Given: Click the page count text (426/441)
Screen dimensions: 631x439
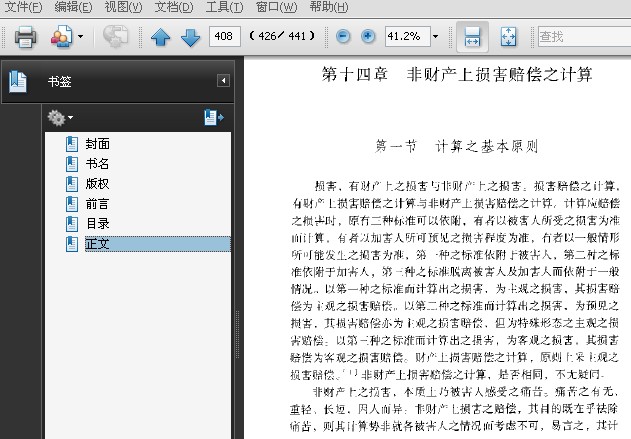Looking at the screenshot, I should point(282,36).
